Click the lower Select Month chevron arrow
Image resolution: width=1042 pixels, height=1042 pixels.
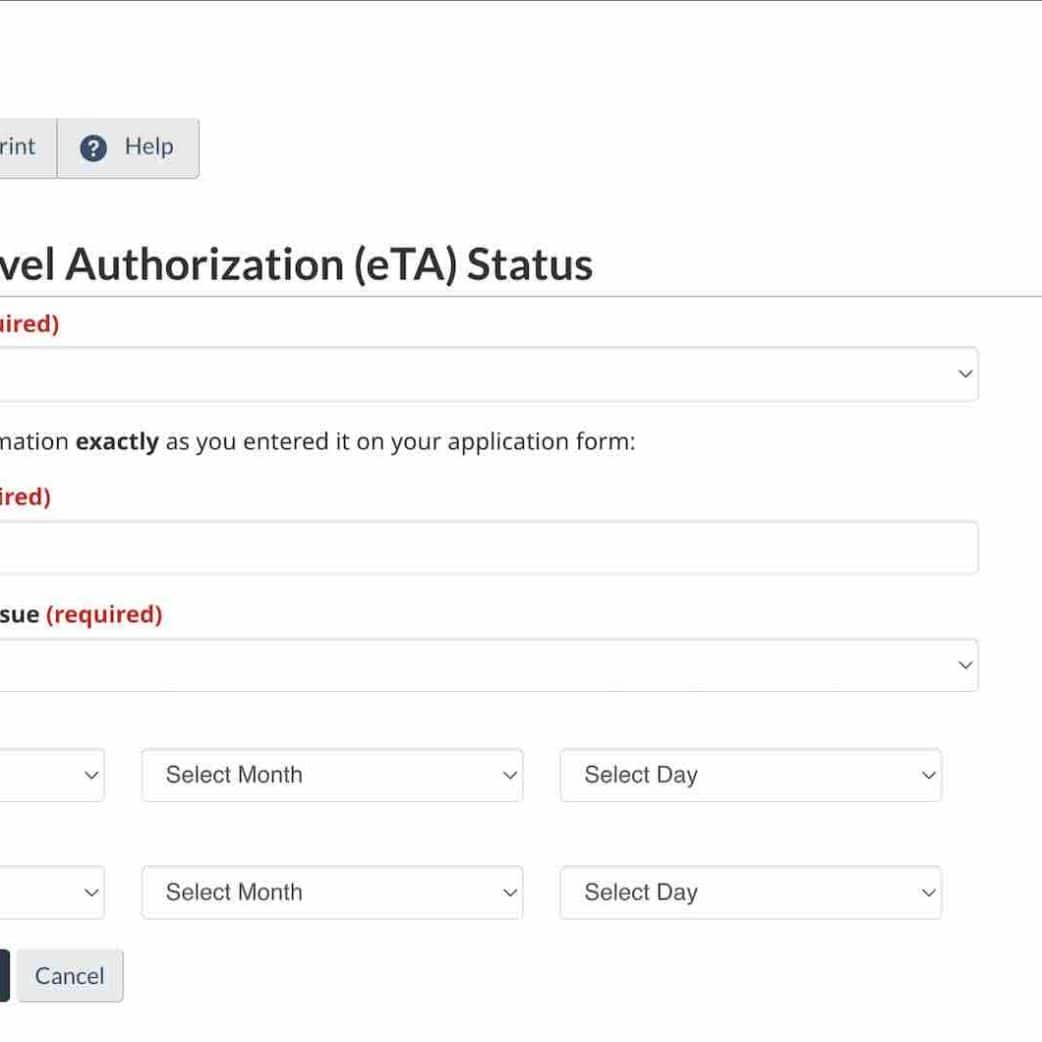click(x=509, y=892)
